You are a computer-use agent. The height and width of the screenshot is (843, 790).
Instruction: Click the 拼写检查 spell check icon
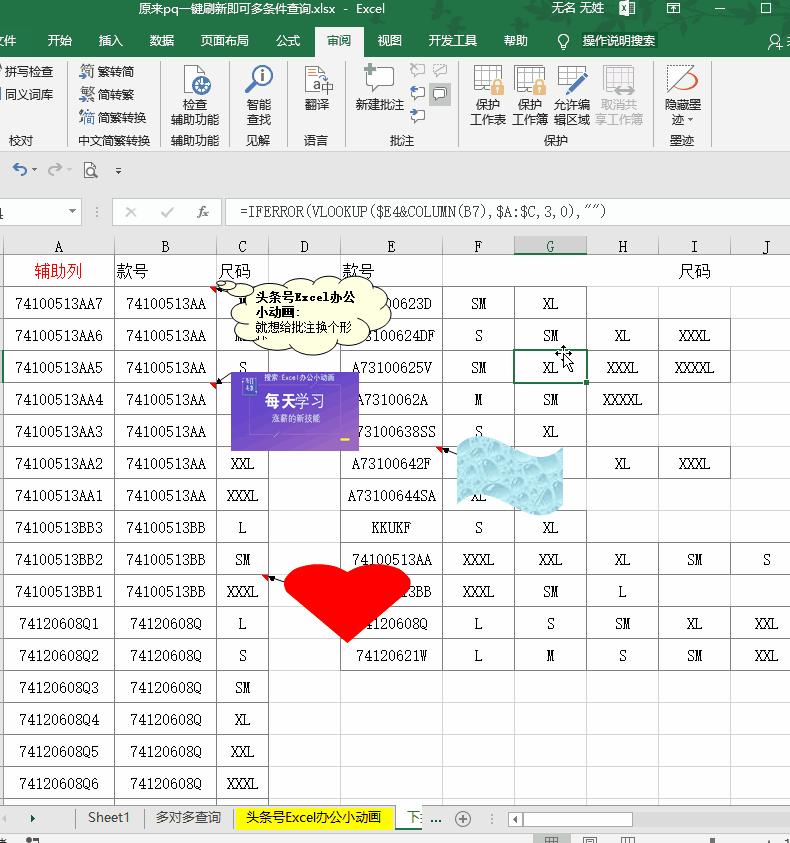tap(28, 72)
